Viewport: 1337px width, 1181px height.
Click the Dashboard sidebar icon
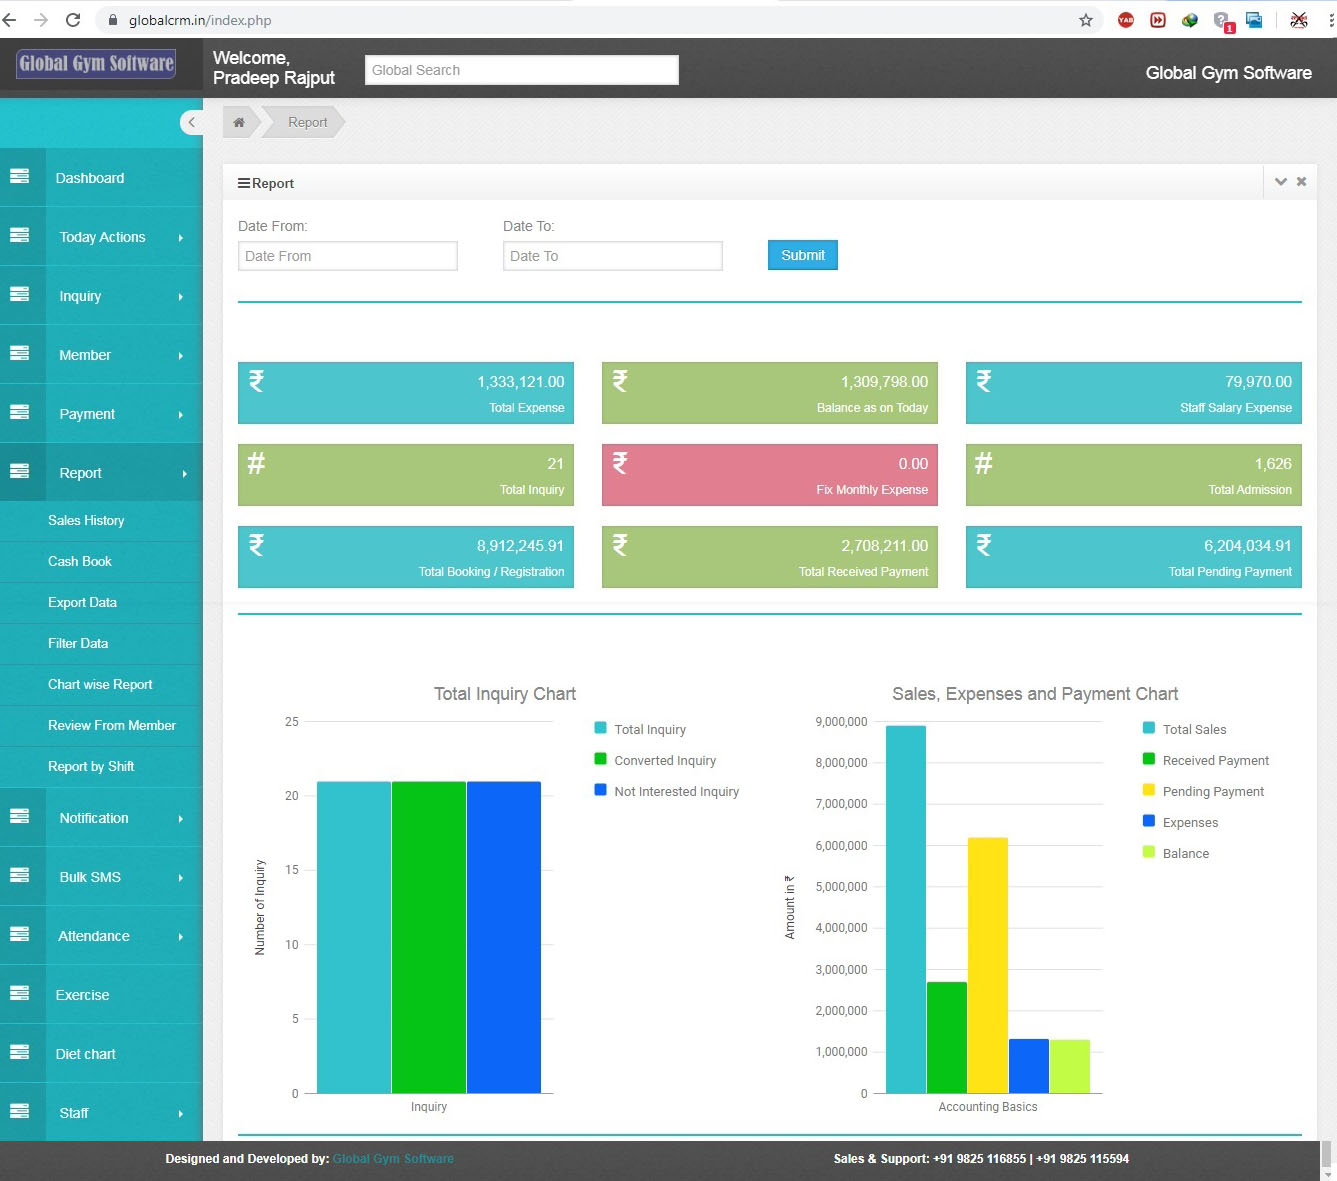21,177
